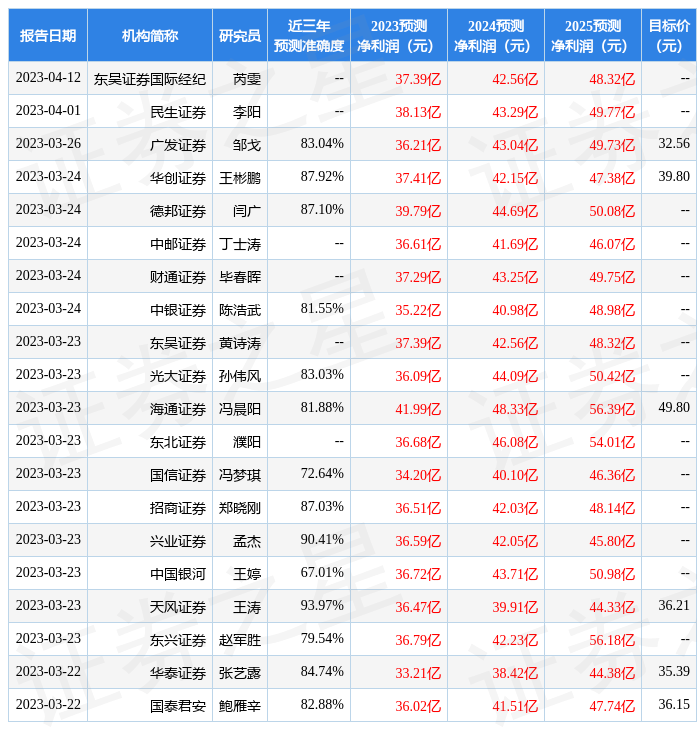
Task: Click the 目标价 column header
Action: point(668,36)
